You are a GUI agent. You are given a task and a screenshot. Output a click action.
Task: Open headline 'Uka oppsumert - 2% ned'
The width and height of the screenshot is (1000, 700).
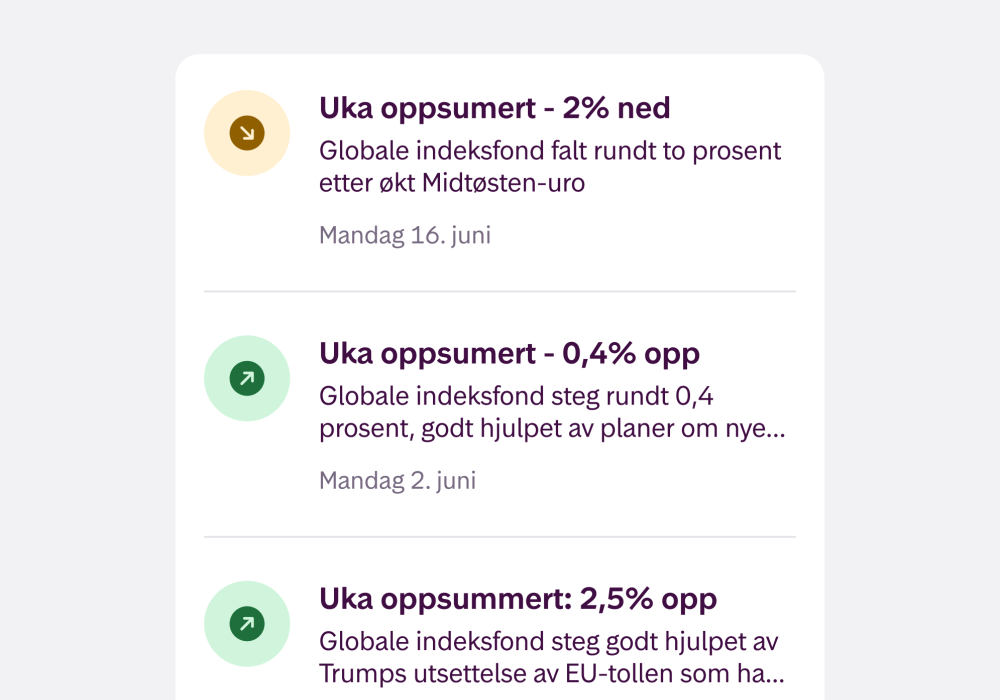click(494, 108)
